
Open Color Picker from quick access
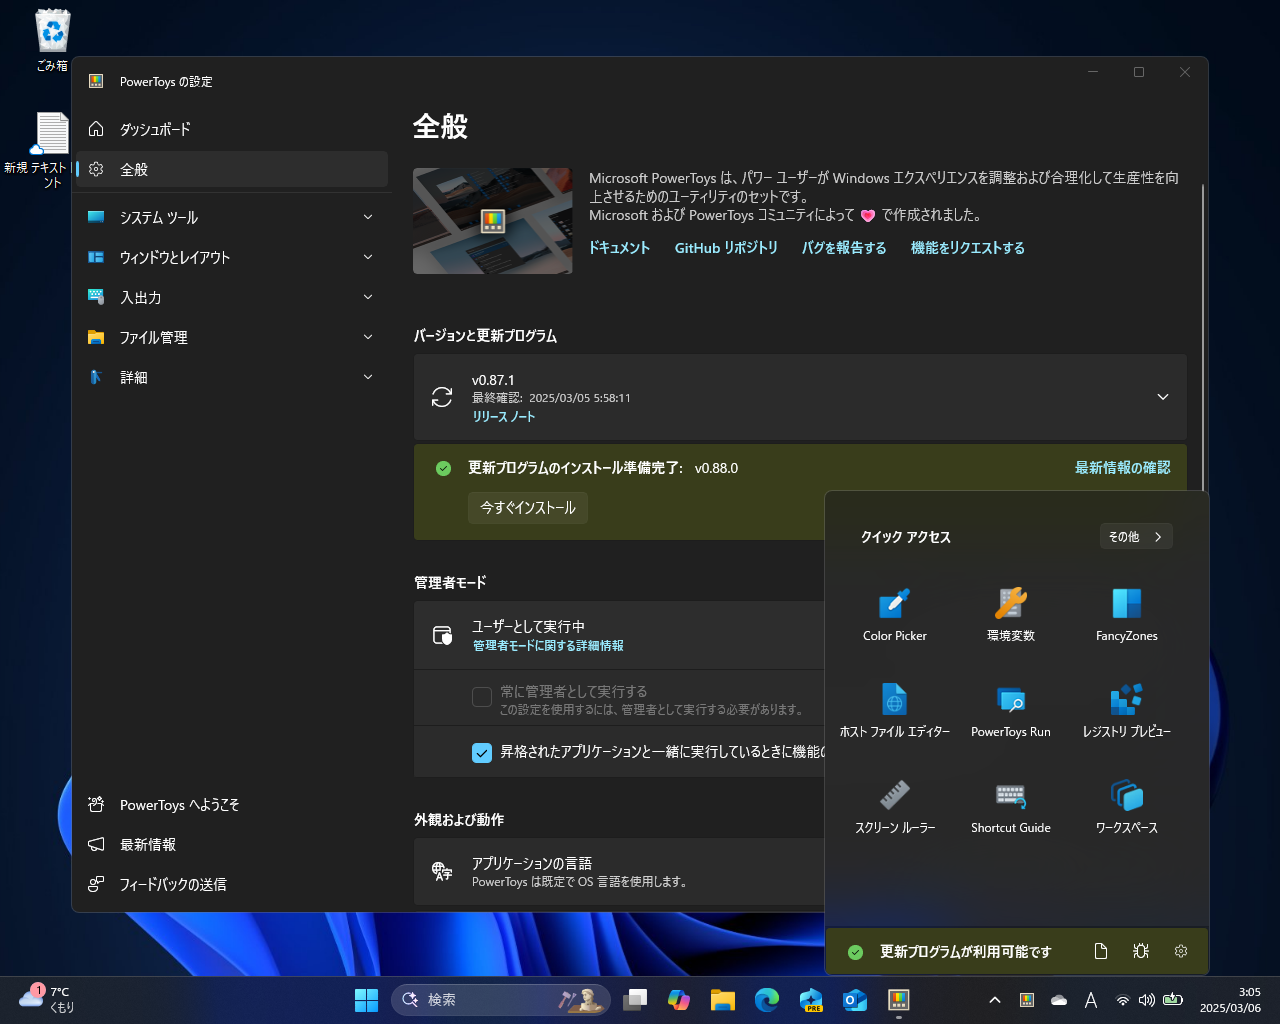click(893, 614)
